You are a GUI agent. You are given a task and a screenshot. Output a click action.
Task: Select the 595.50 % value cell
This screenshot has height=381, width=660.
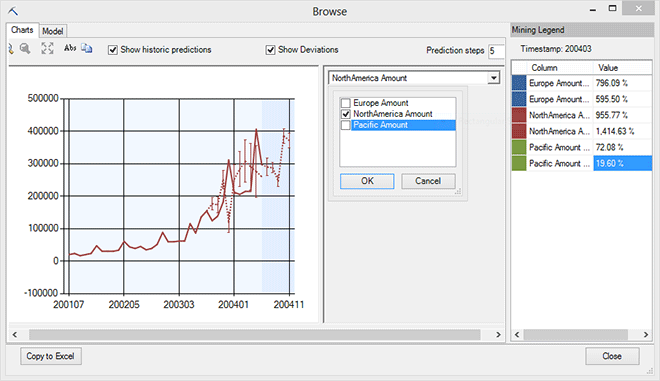coord(622,99)
